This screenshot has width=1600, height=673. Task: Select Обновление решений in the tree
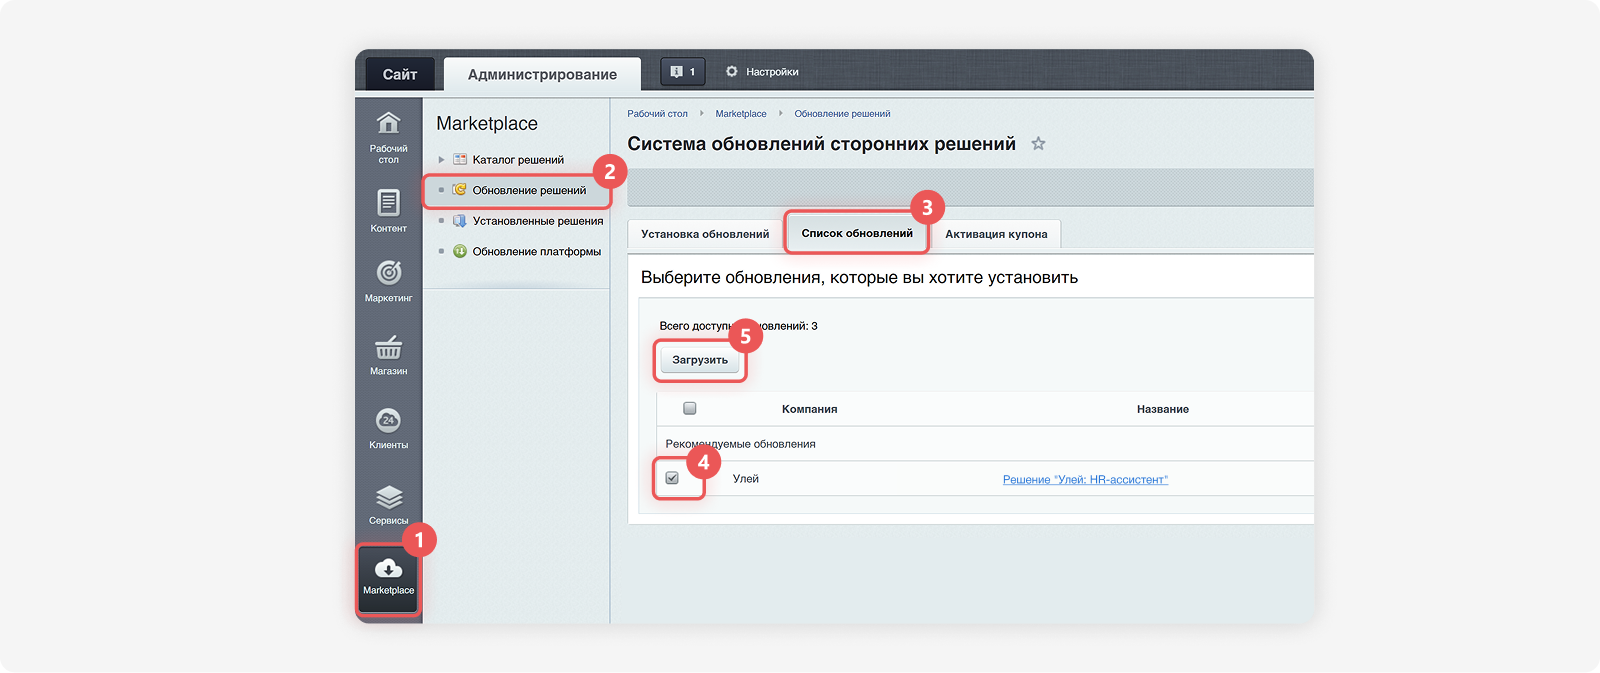[529, 190]
